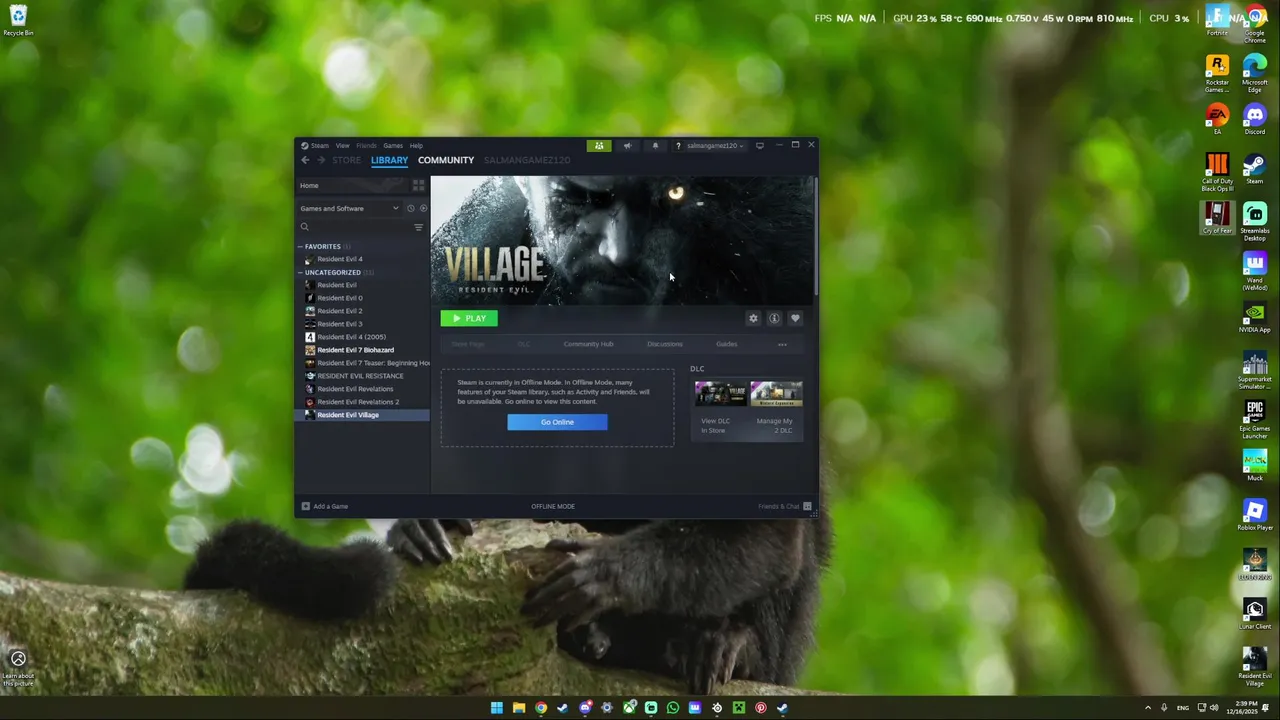Open the three-dots more links menu
1280x720 pixels.
pos(782,344)
